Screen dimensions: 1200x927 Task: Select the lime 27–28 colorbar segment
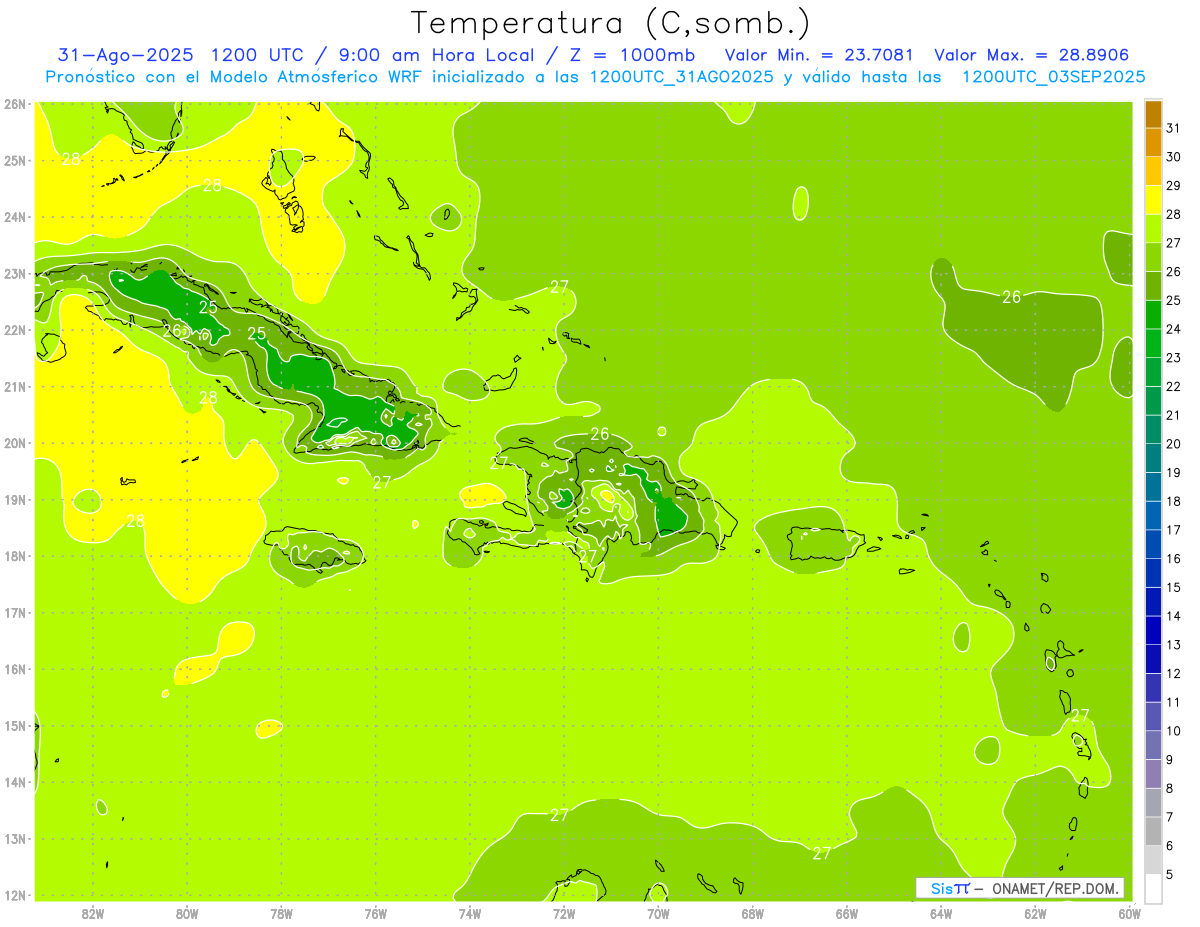1153,229
